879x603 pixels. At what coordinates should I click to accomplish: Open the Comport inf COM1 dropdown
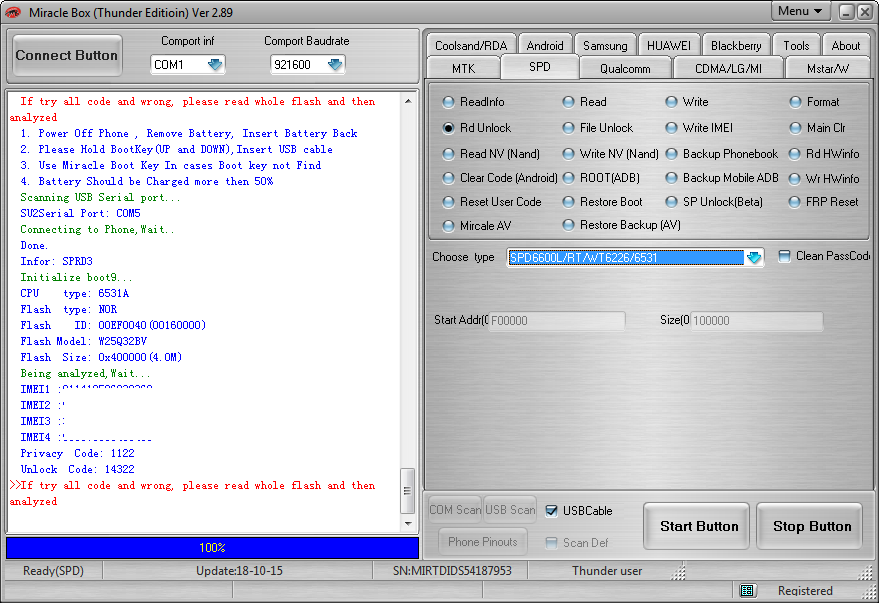[215, 65]
